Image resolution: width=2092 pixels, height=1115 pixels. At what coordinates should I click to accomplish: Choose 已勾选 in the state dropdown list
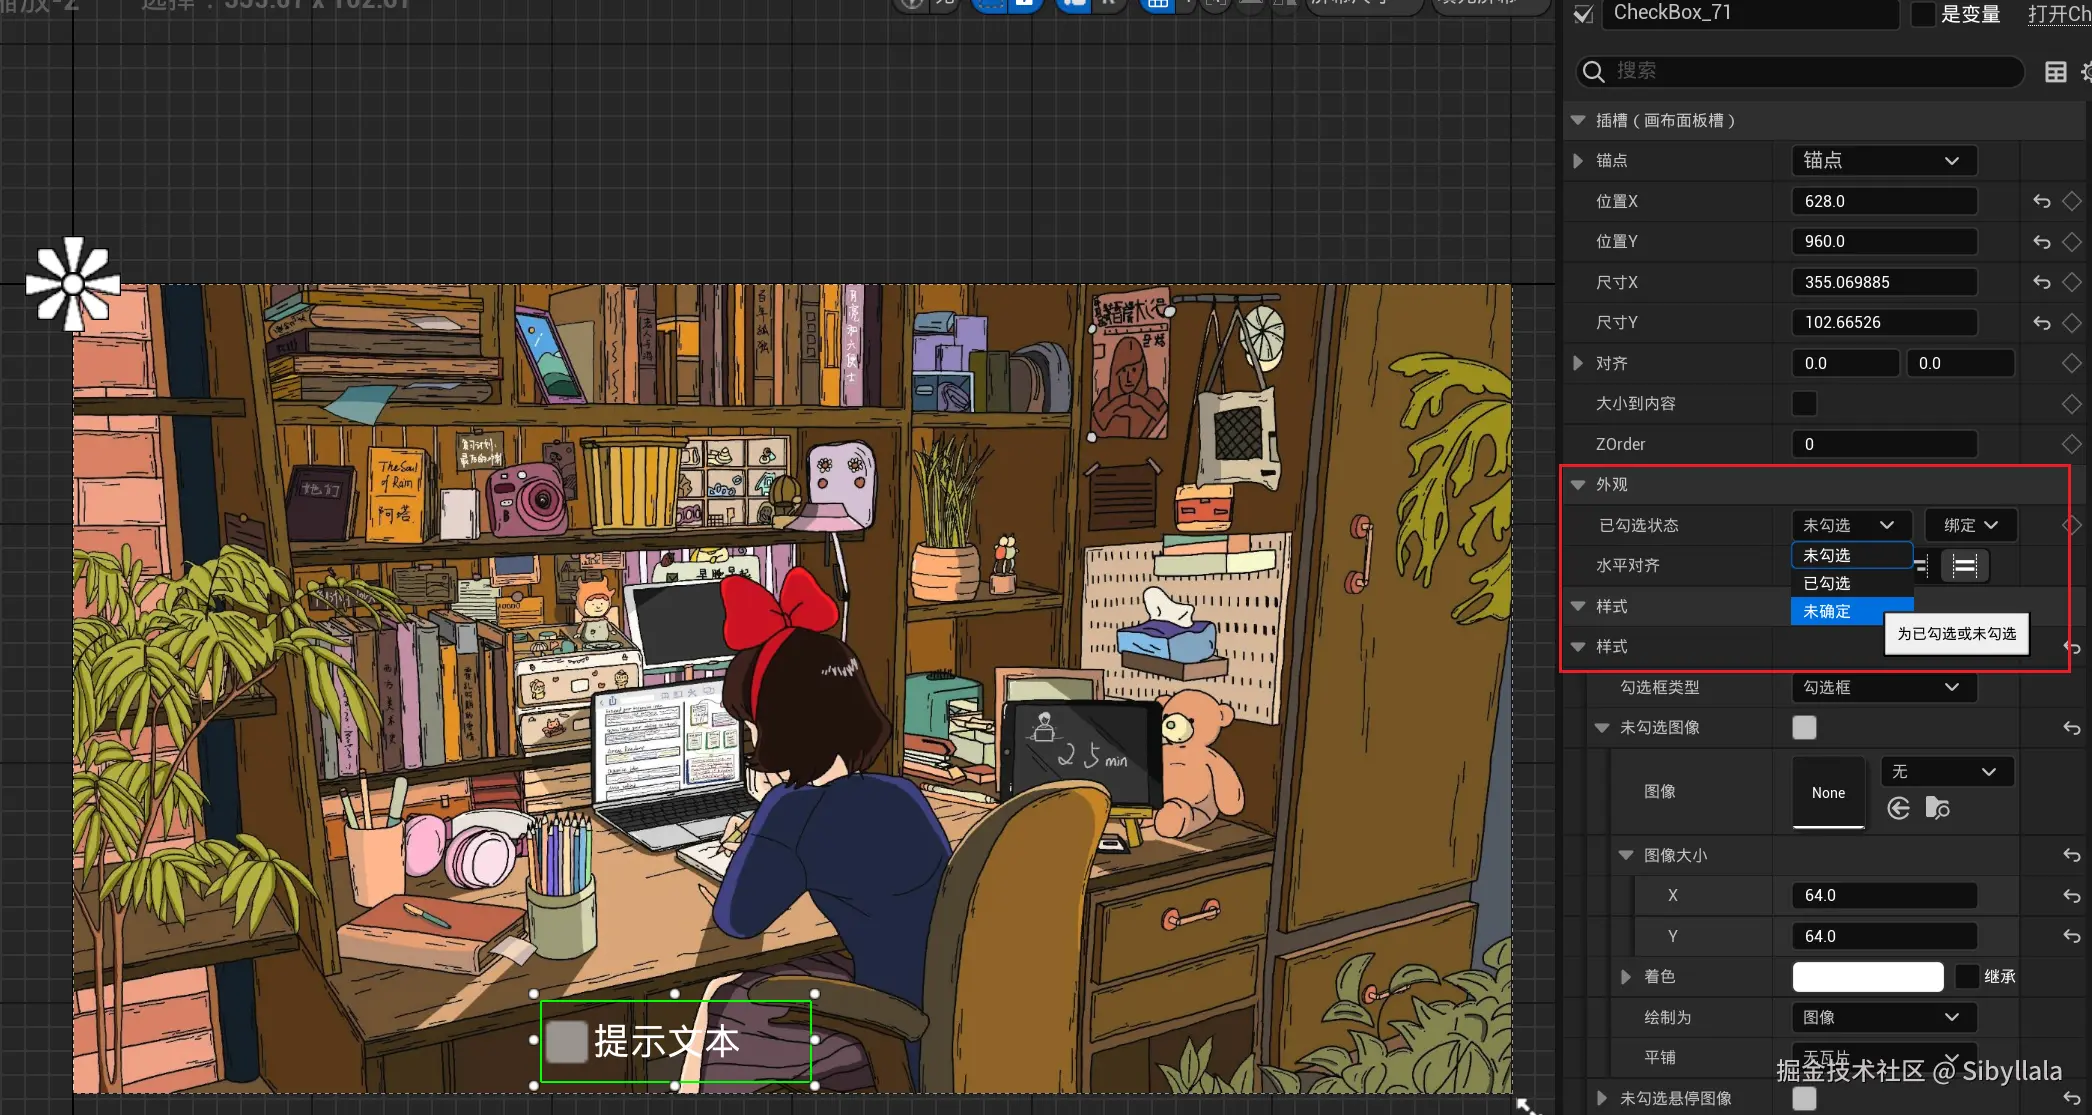tap(1827, 583)
